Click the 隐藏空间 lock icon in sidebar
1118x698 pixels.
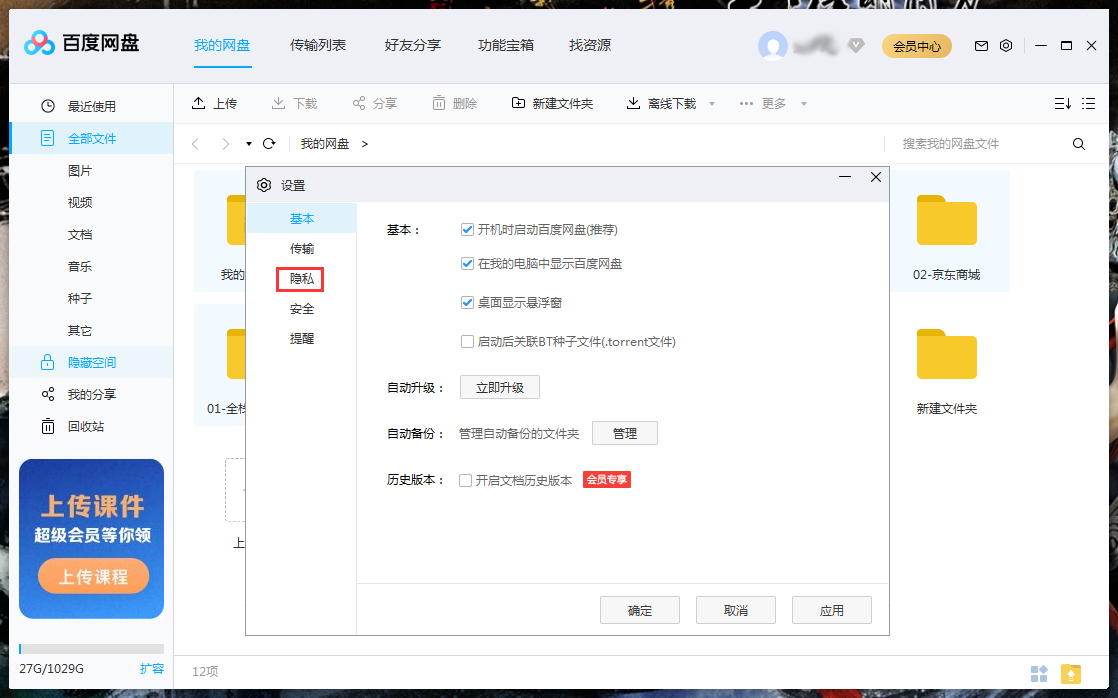click(x=48, y=362)
